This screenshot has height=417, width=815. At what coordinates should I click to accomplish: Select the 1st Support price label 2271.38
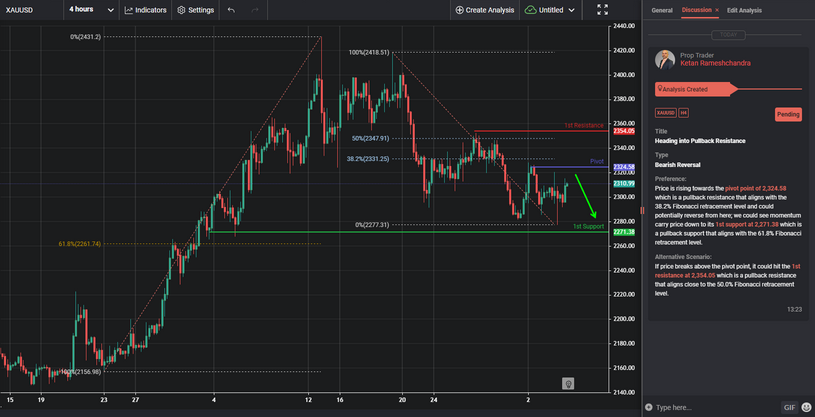(x=624, y=232)
